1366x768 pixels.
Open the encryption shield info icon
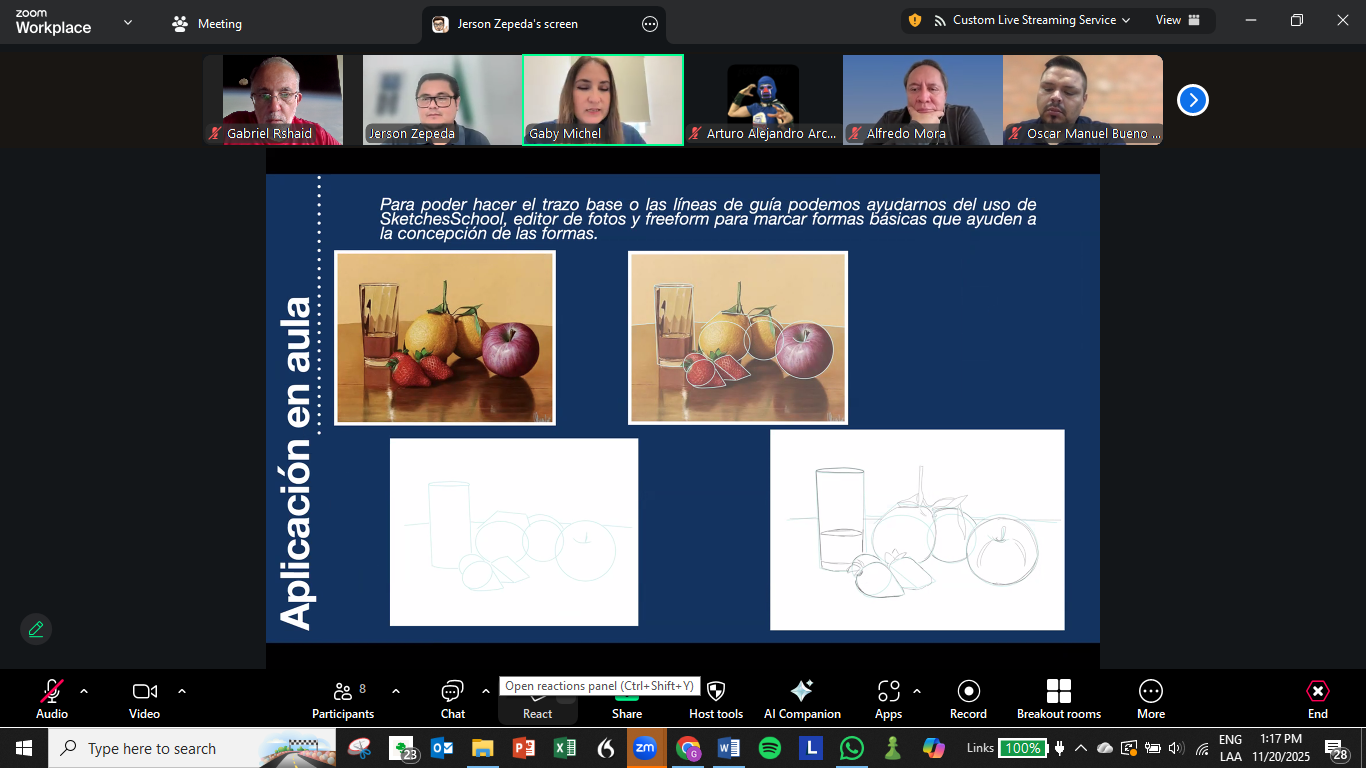point(914,20)
